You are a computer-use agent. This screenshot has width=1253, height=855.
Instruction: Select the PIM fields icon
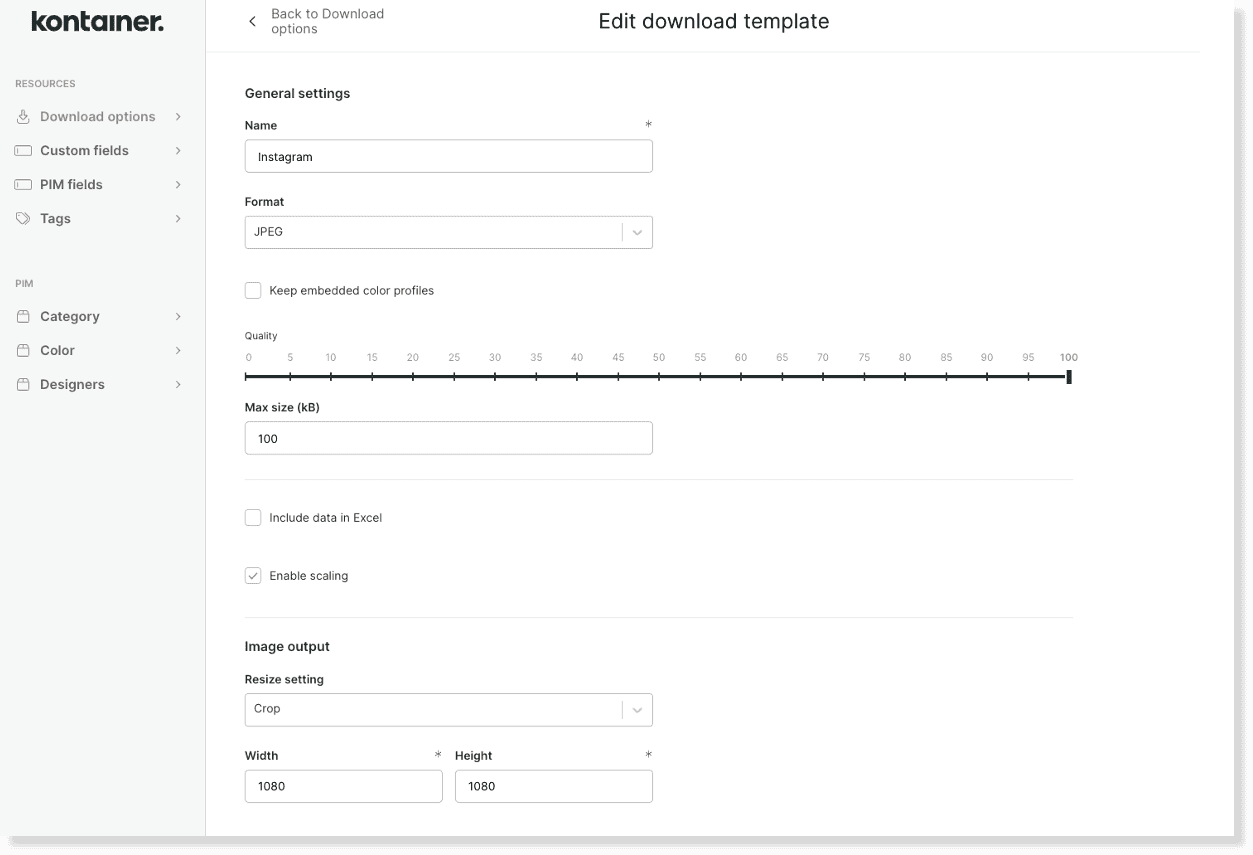pos(22,184)
